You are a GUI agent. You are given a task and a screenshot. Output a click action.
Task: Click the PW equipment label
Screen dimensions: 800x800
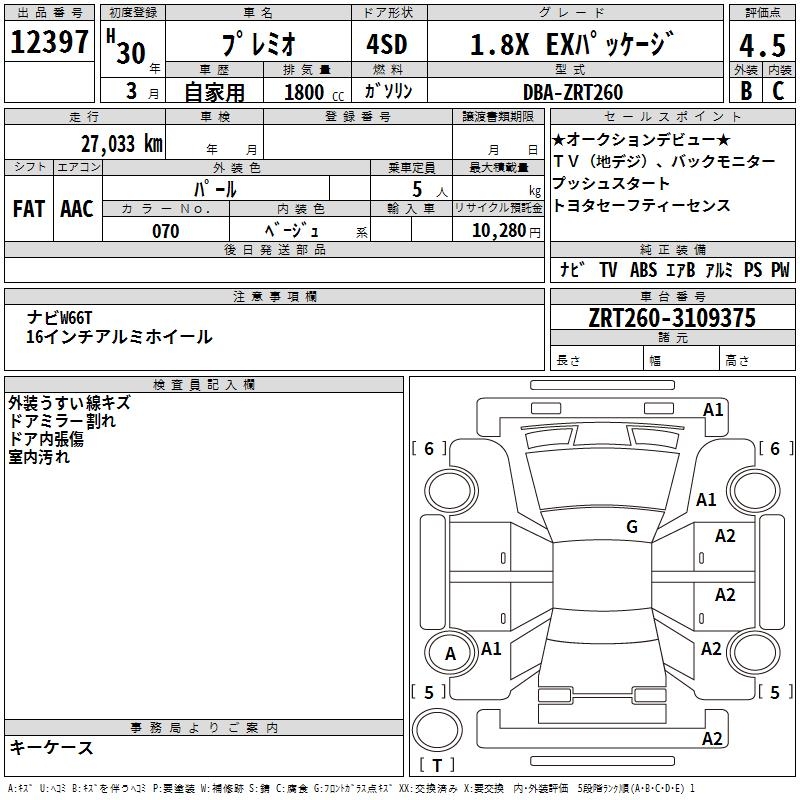tap(780, 270)
